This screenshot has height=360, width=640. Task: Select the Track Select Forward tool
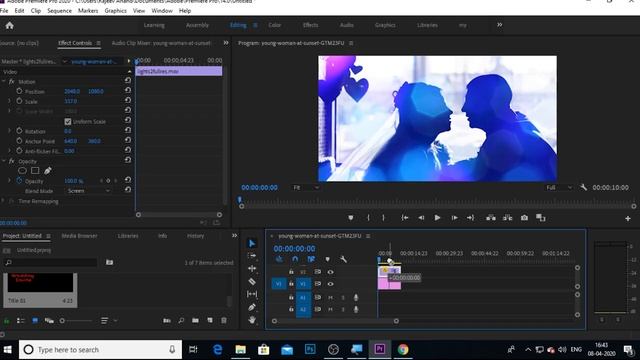coord(252,256)
